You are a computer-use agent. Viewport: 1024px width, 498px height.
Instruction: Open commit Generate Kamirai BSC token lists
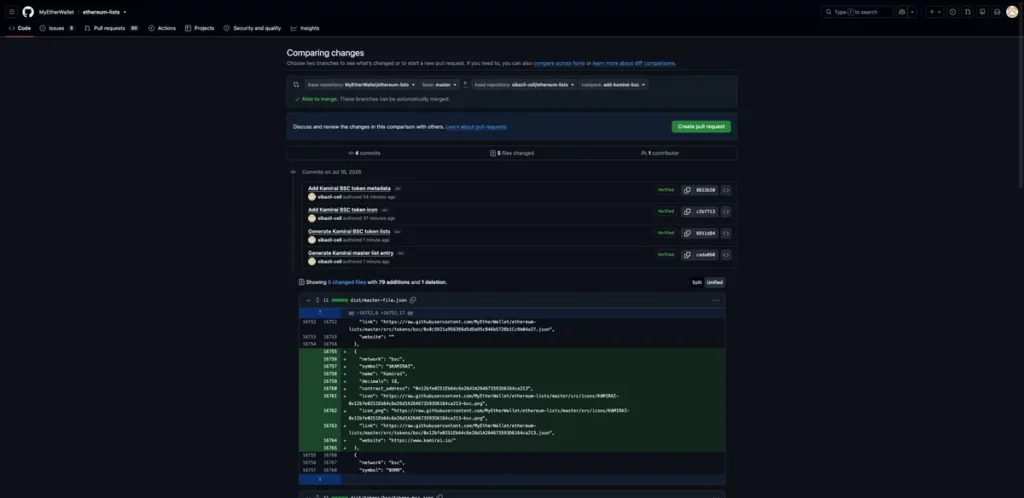coord(349,231)
